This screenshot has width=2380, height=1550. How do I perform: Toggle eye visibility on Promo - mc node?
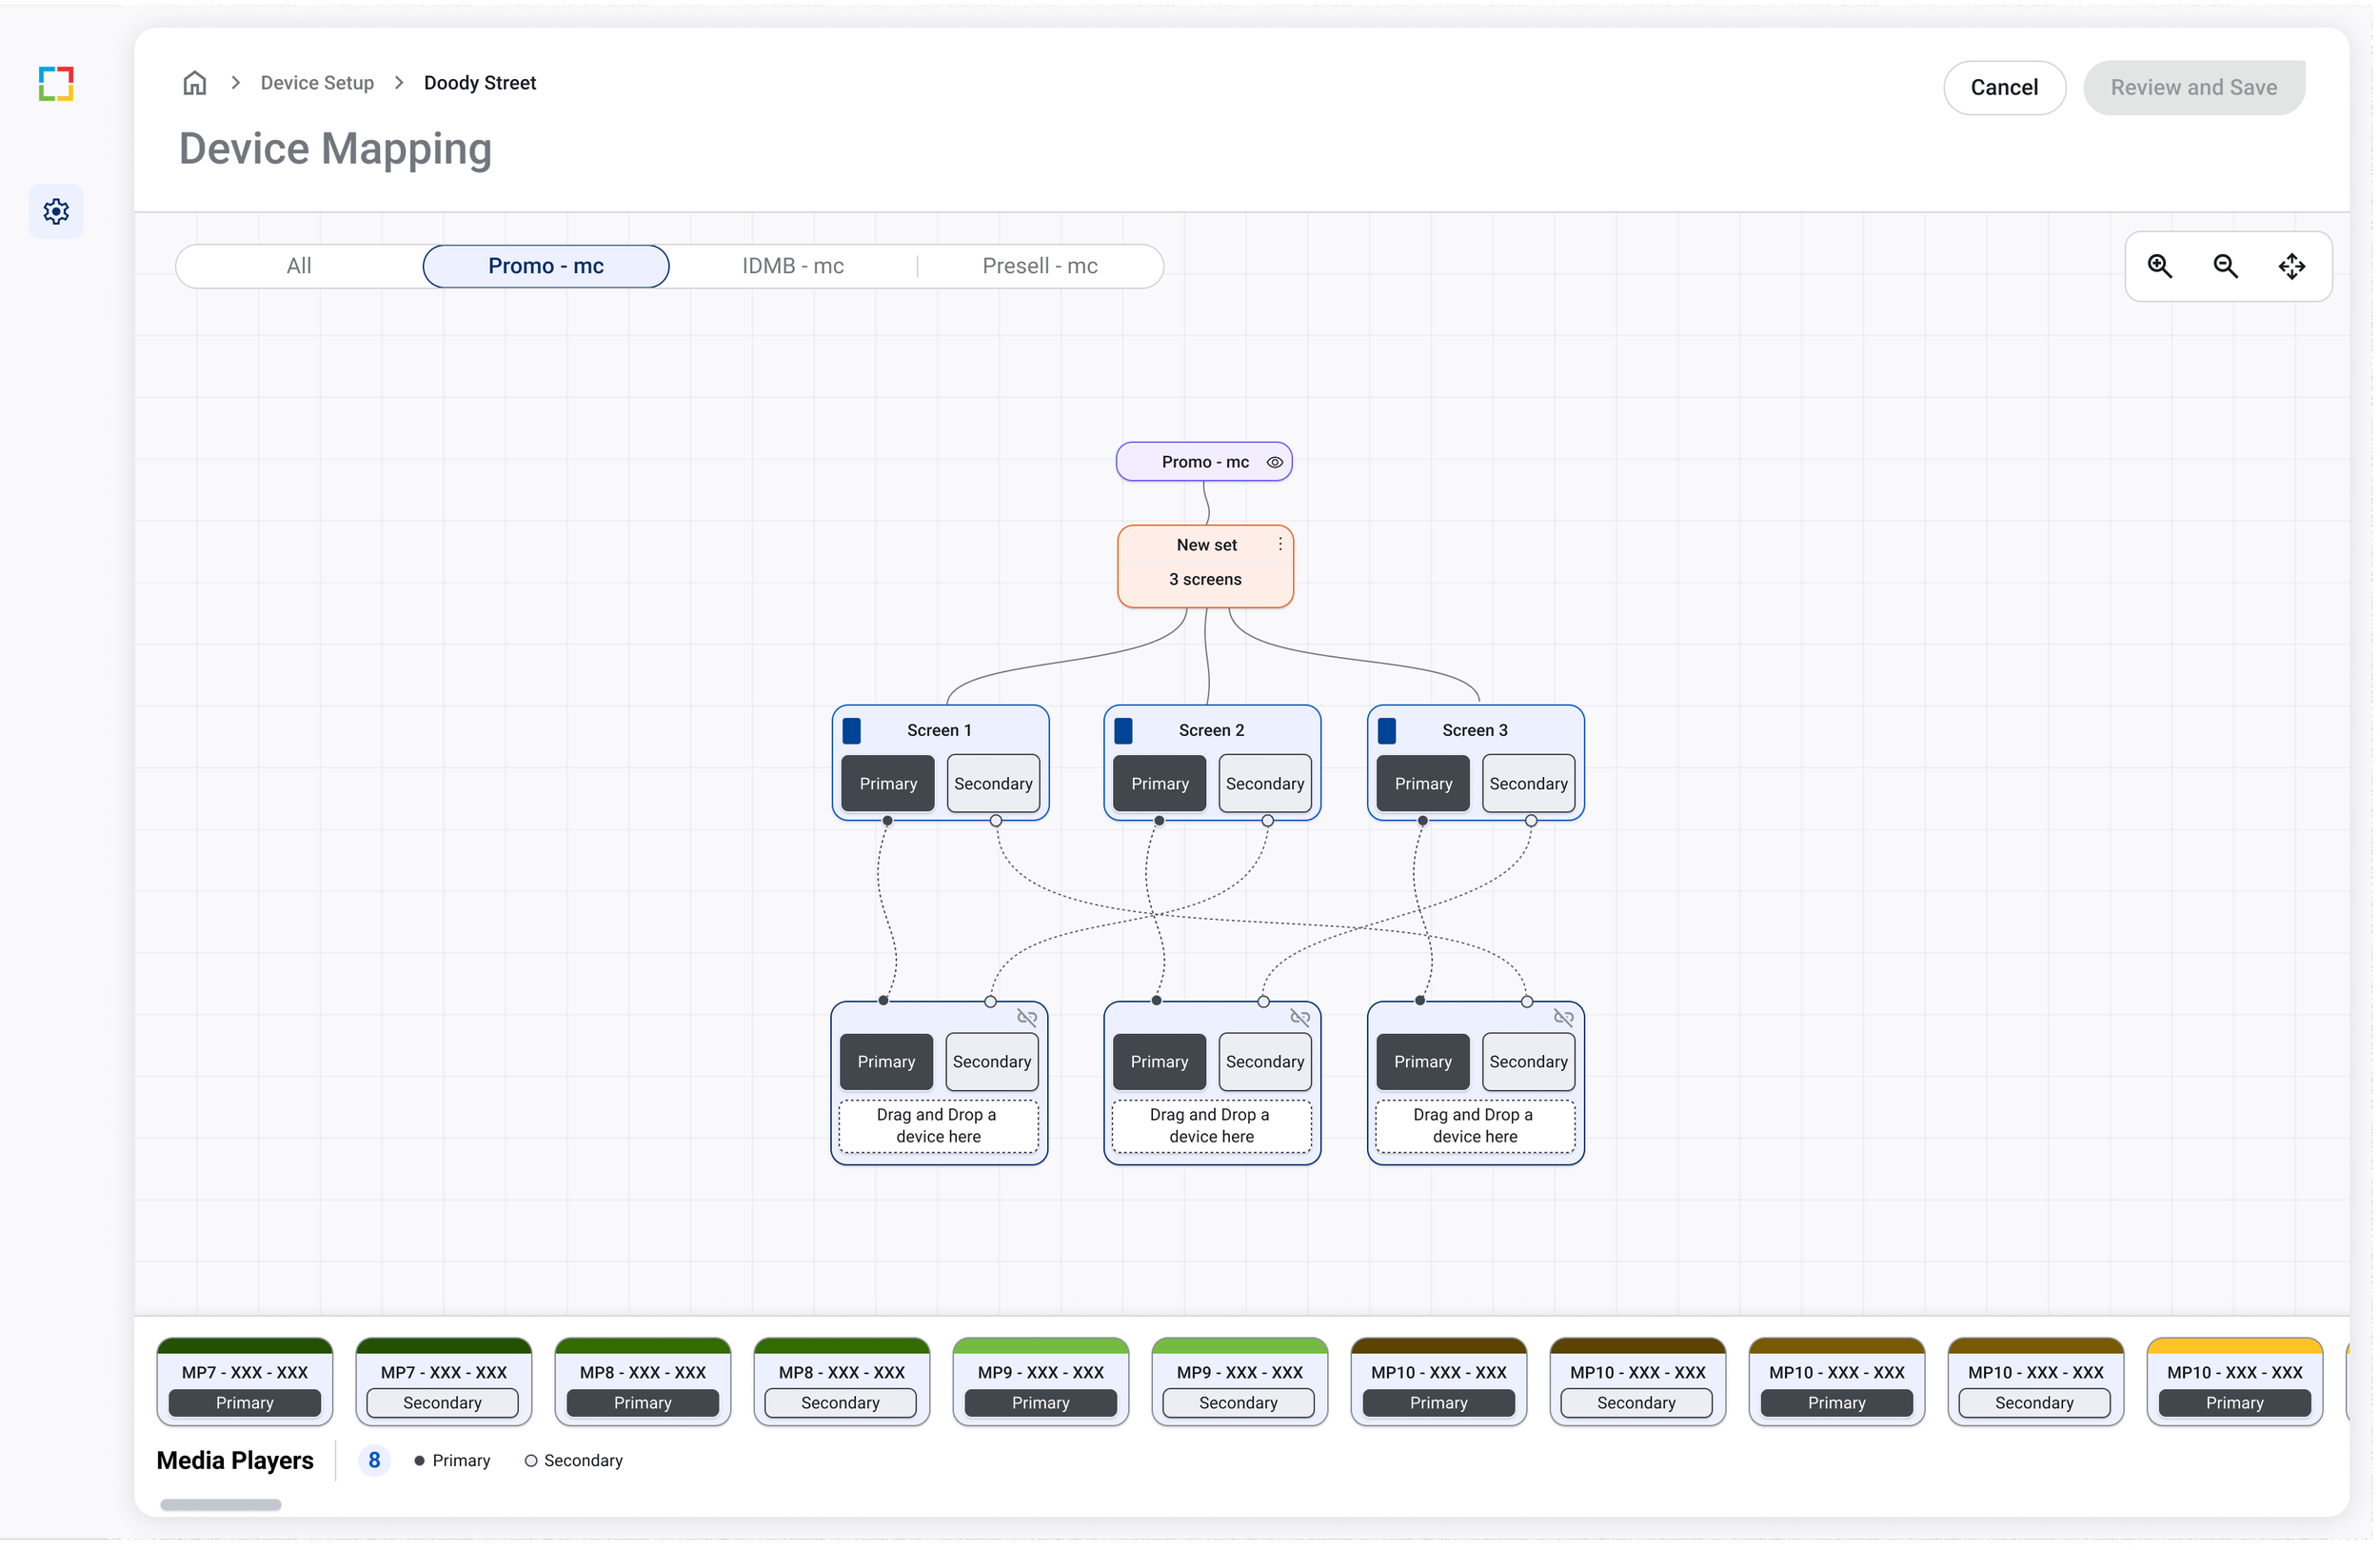click(1275, 462)
